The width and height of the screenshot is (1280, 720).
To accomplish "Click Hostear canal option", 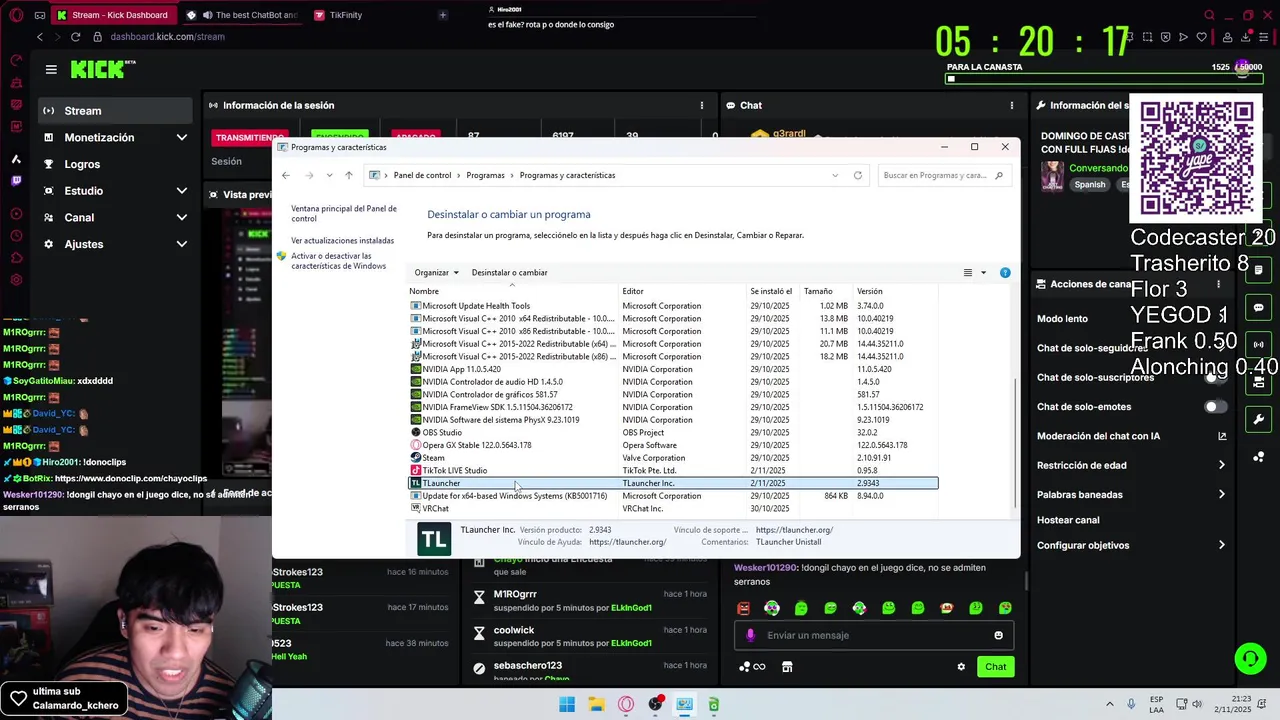I will [1068, 520].
